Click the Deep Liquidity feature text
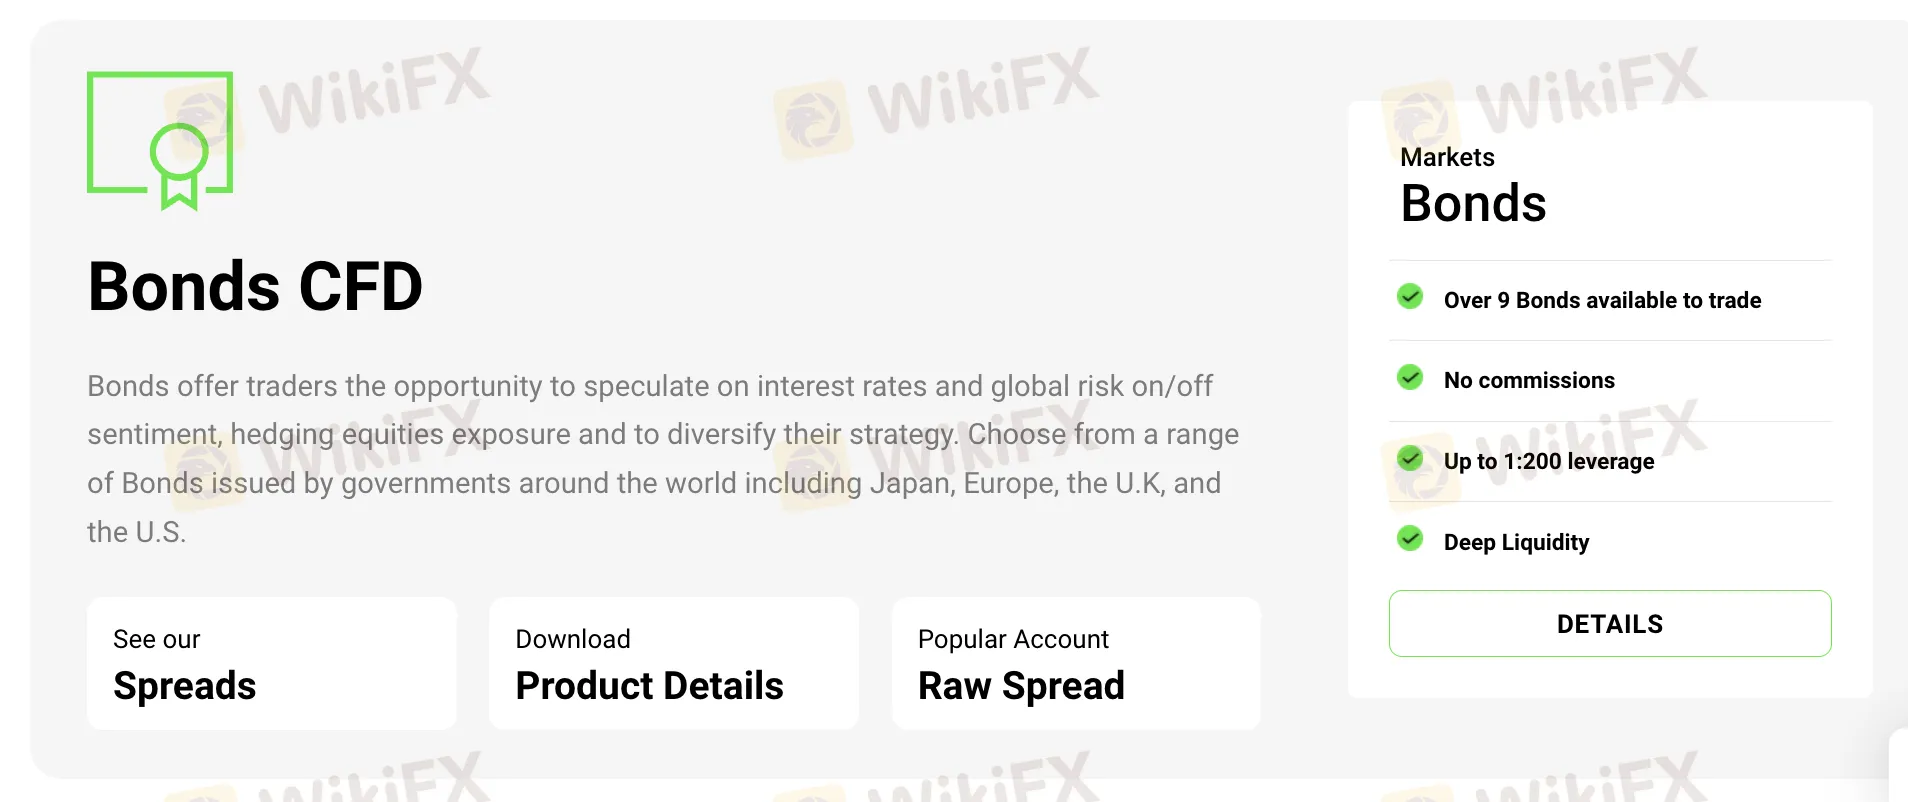Viewport: 1908px width, 802px height. [x=1516, y=542]
